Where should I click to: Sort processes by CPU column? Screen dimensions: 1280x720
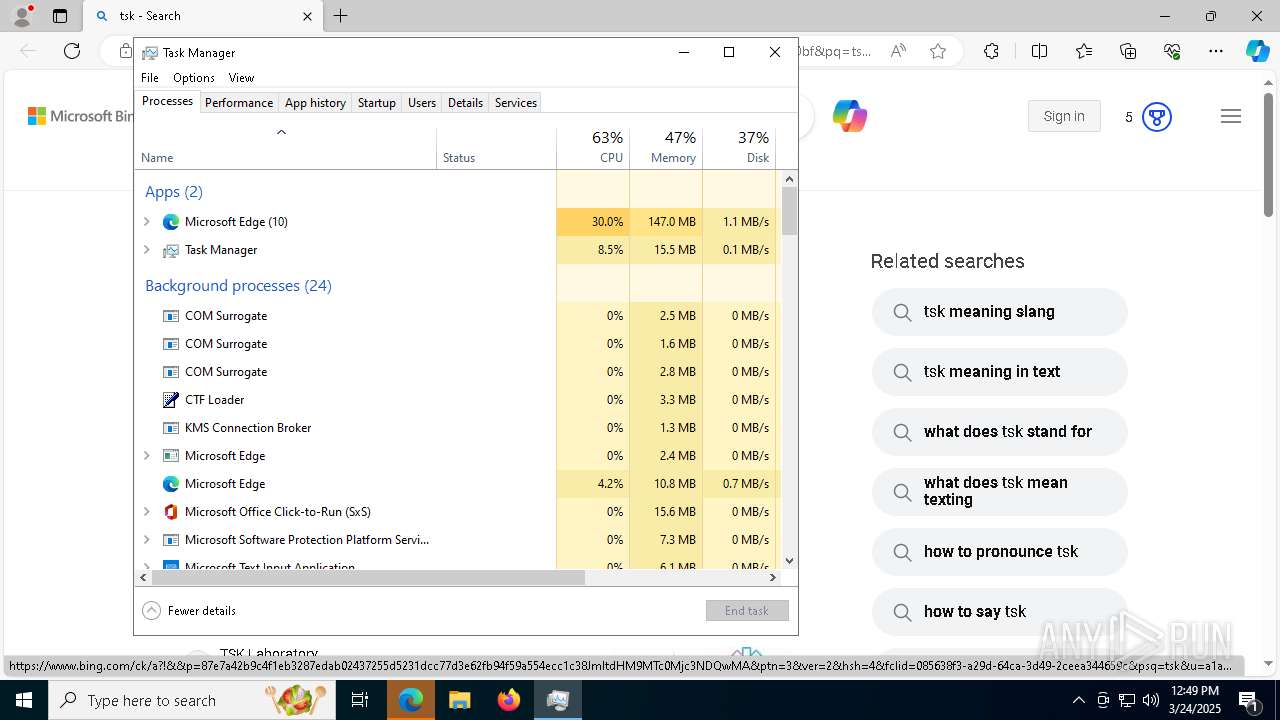tap(593, 147)
